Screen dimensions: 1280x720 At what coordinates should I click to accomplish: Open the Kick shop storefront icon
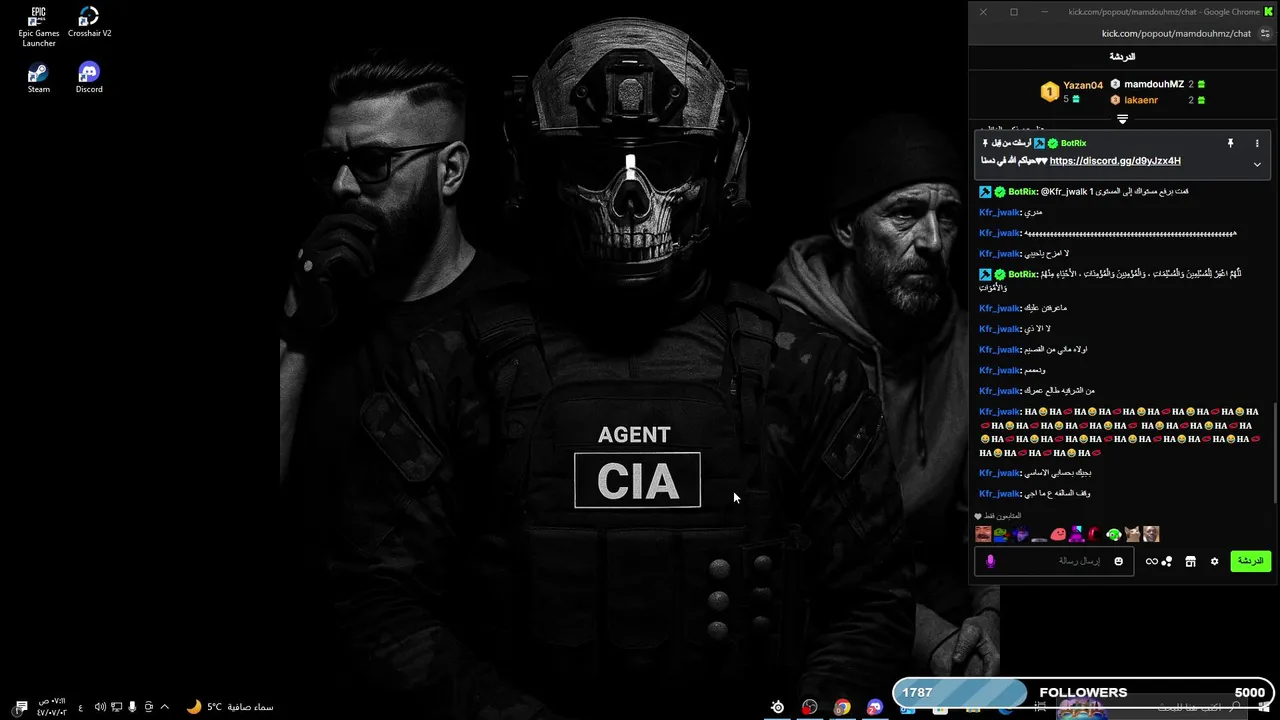tap(1190, 561)
